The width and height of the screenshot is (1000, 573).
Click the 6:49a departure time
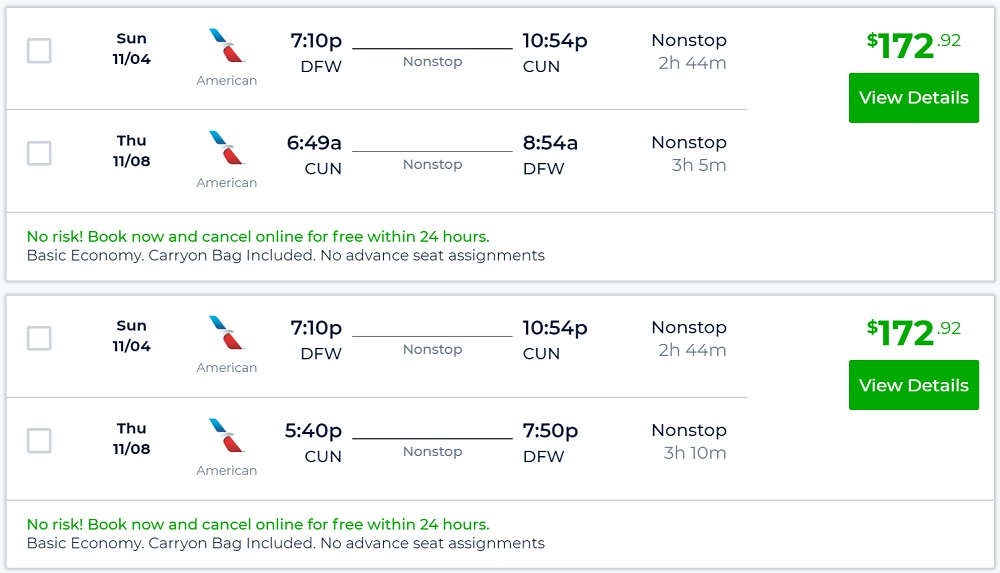pyautogui.click(x=314, y=143)
